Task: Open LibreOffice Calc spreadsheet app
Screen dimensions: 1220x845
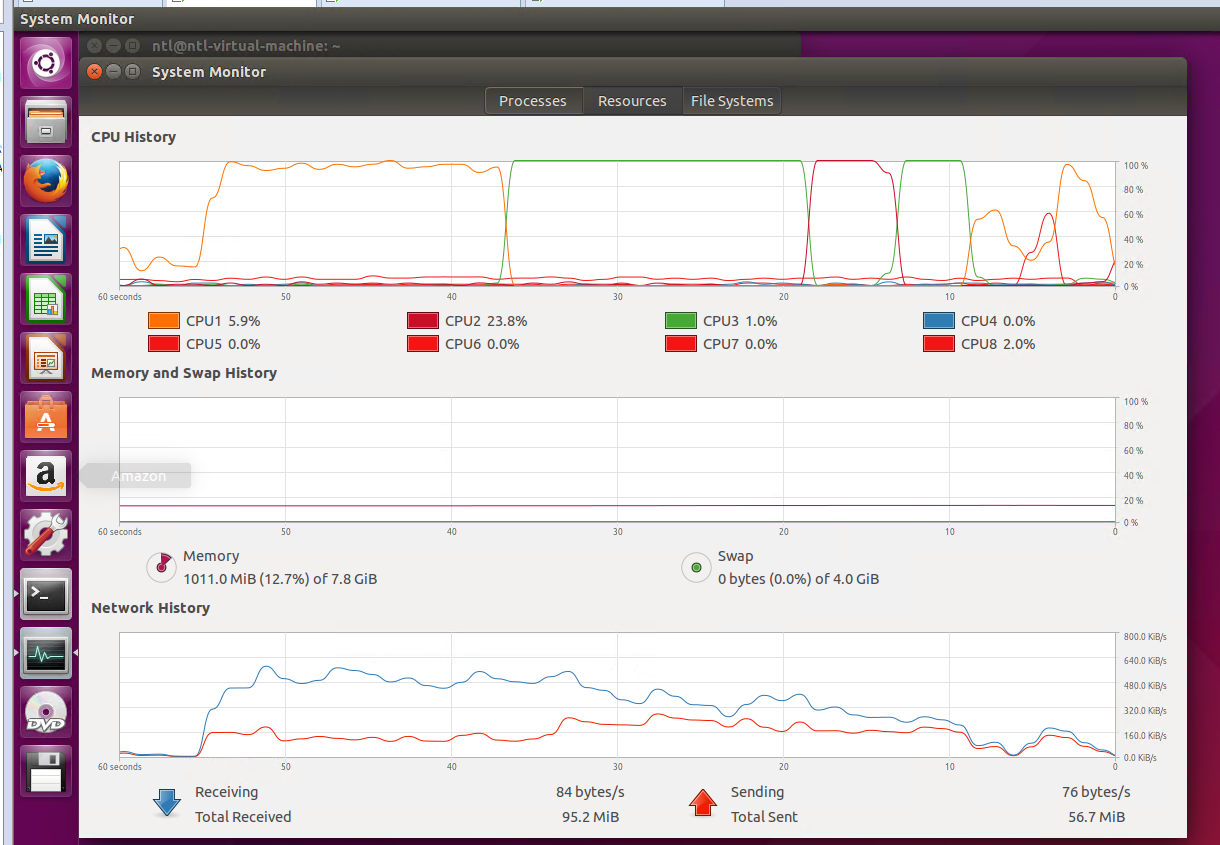Action: pyautogui.click(x=46, y=299)
